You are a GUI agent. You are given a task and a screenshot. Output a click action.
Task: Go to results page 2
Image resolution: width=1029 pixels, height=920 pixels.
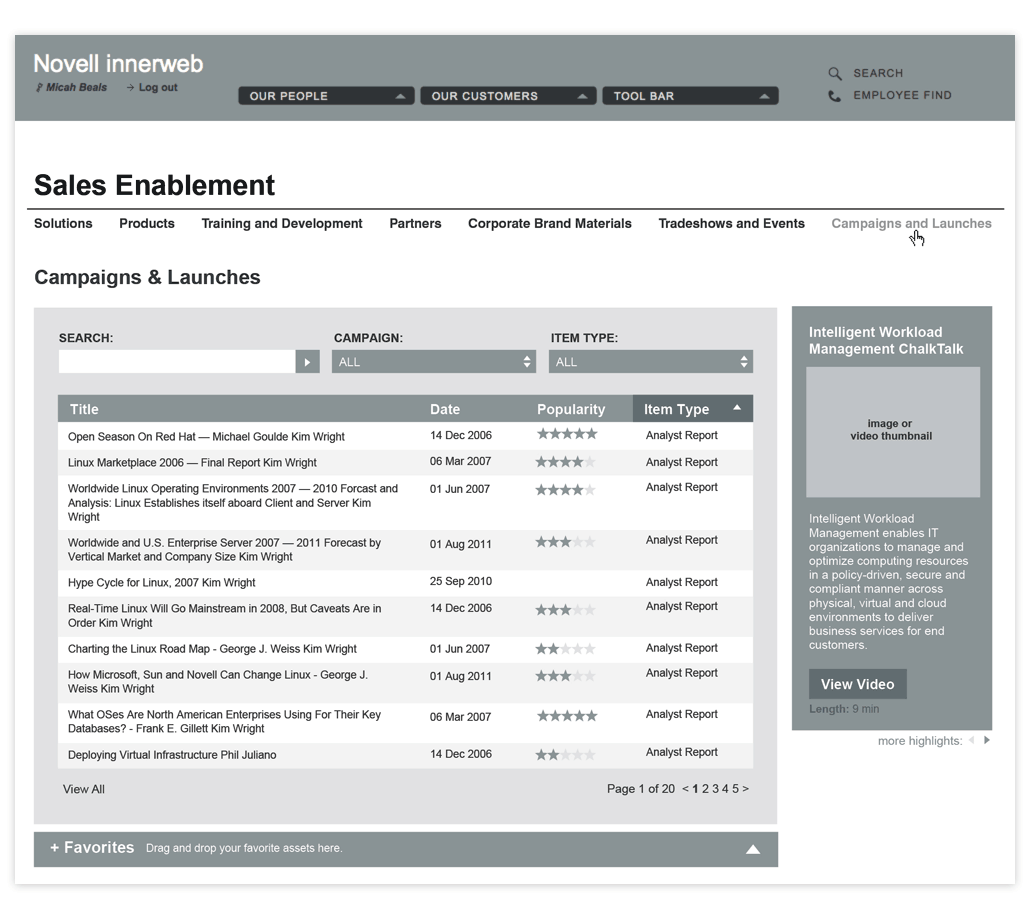click(x=705, y=789)
